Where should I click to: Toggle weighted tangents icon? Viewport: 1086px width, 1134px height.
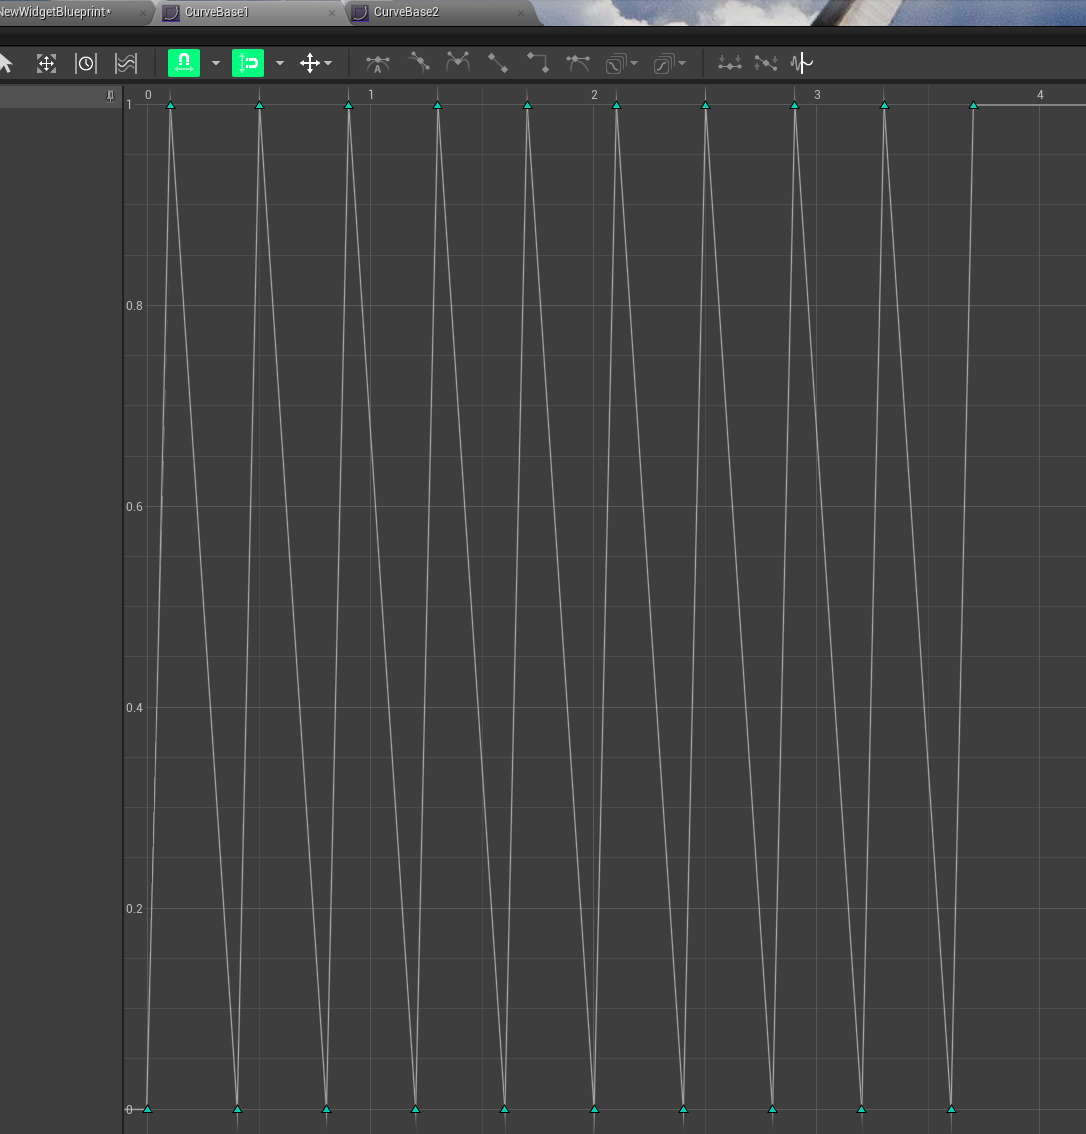pos(578,64)
